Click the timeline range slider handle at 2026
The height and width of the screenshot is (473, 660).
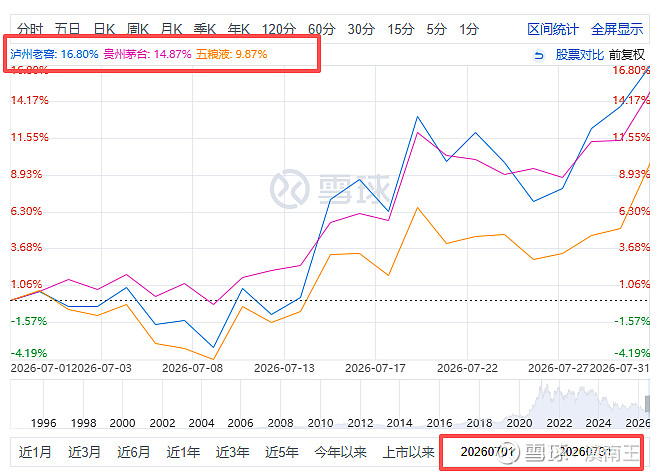click(x=648, y=404)
